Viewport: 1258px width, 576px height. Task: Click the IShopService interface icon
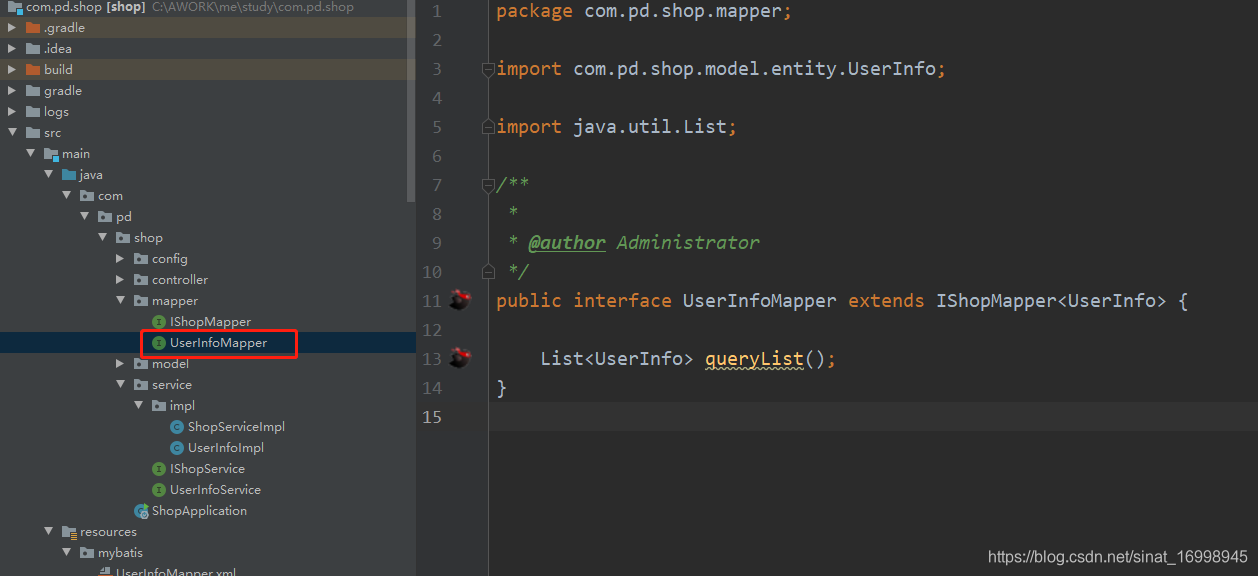159,468
